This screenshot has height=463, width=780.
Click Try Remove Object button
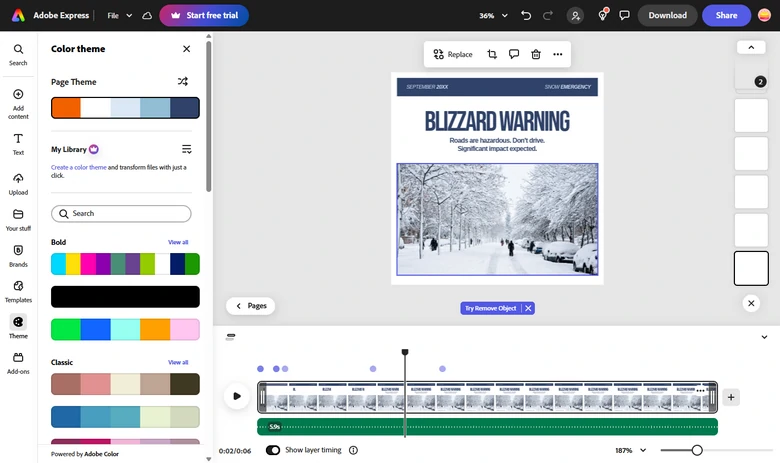tap(490, 308)
